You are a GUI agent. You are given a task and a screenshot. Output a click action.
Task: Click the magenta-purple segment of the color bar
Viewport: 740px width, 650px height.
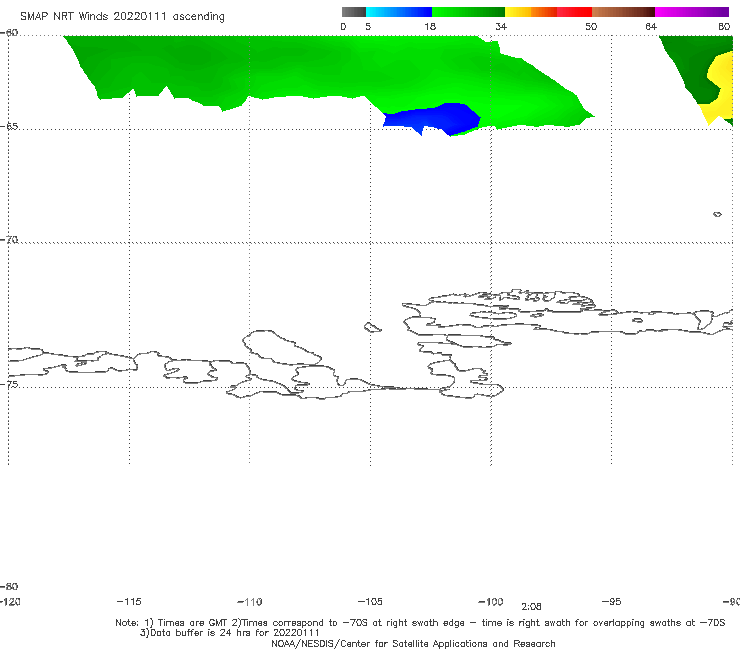692,12
